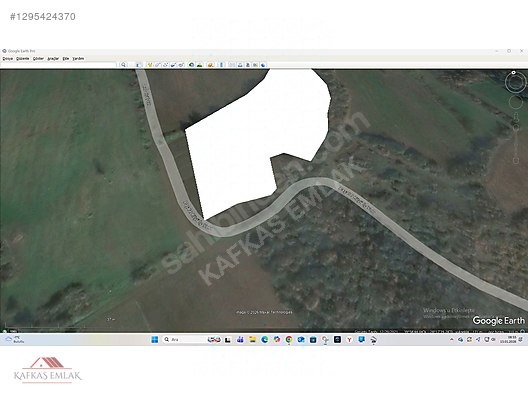Open the Ekle menu
Screen dimensions: 528x396
(x=66, y=59)
